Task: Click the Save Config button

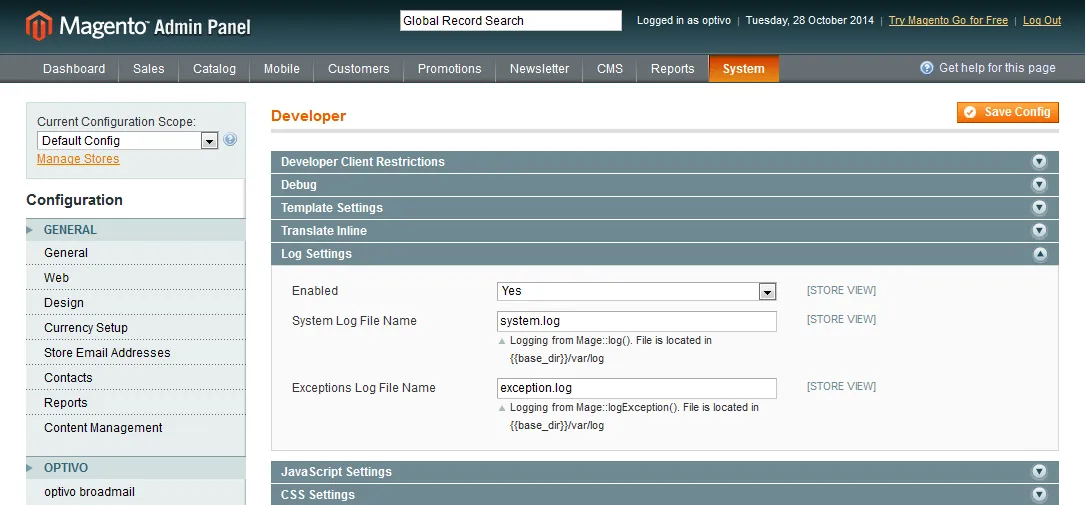Action: [1008, 112]
